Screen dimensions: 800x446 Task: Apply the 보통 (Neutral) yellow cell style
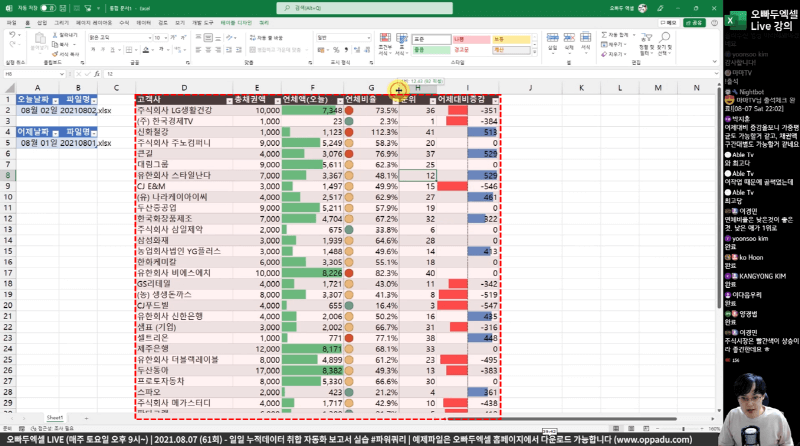(x=511, y=39)
